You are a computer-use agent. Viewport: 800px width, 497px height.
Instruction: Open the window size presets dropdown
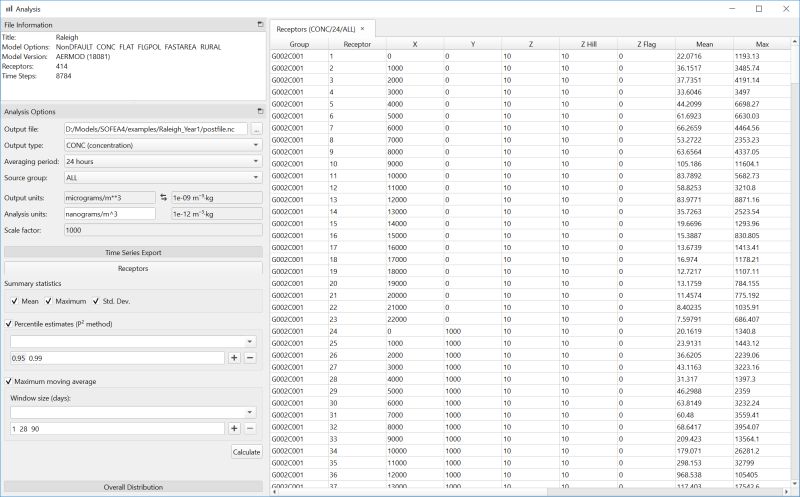pyautogui.click(x=134, y=412)
